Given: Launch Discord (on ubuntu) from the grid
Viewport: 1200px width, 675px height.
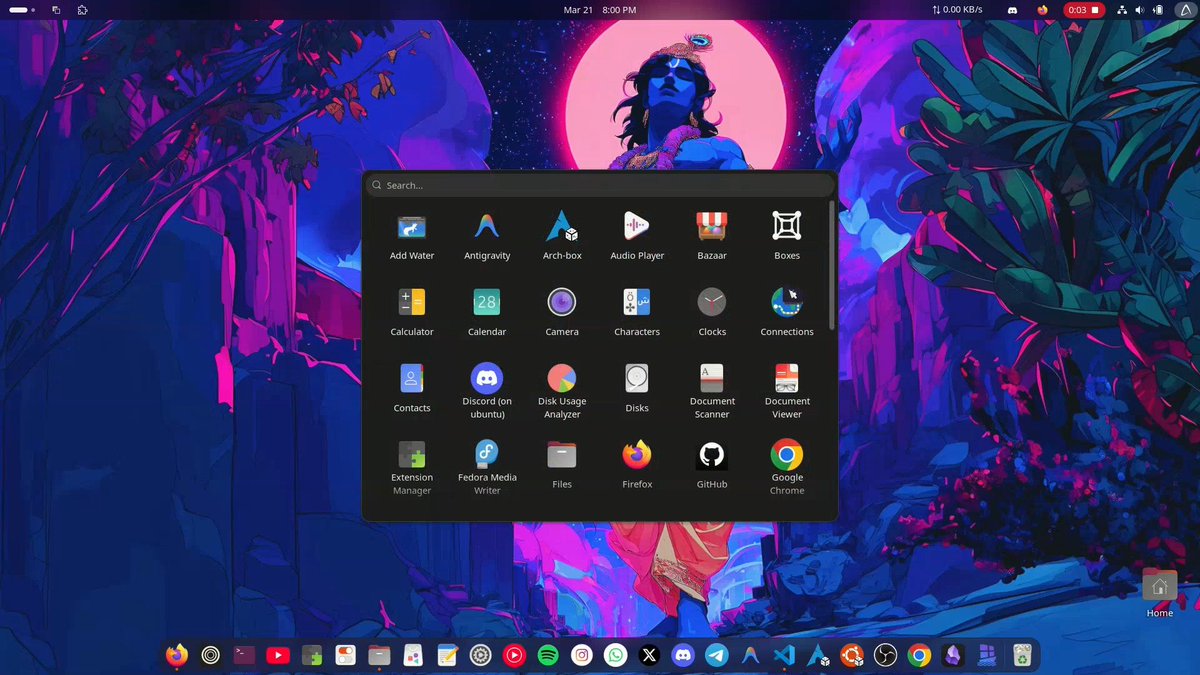Looking at the screenshot, I should tap(487, 391).
